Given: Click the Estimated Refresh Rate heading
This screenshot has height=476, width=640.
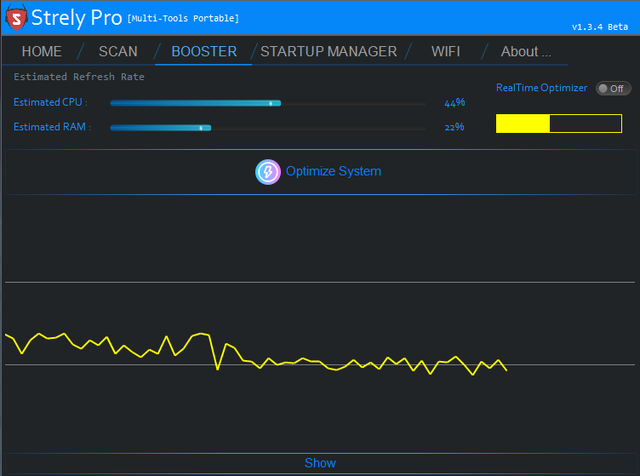Looking at the screenshot, I should pos(79,77).
